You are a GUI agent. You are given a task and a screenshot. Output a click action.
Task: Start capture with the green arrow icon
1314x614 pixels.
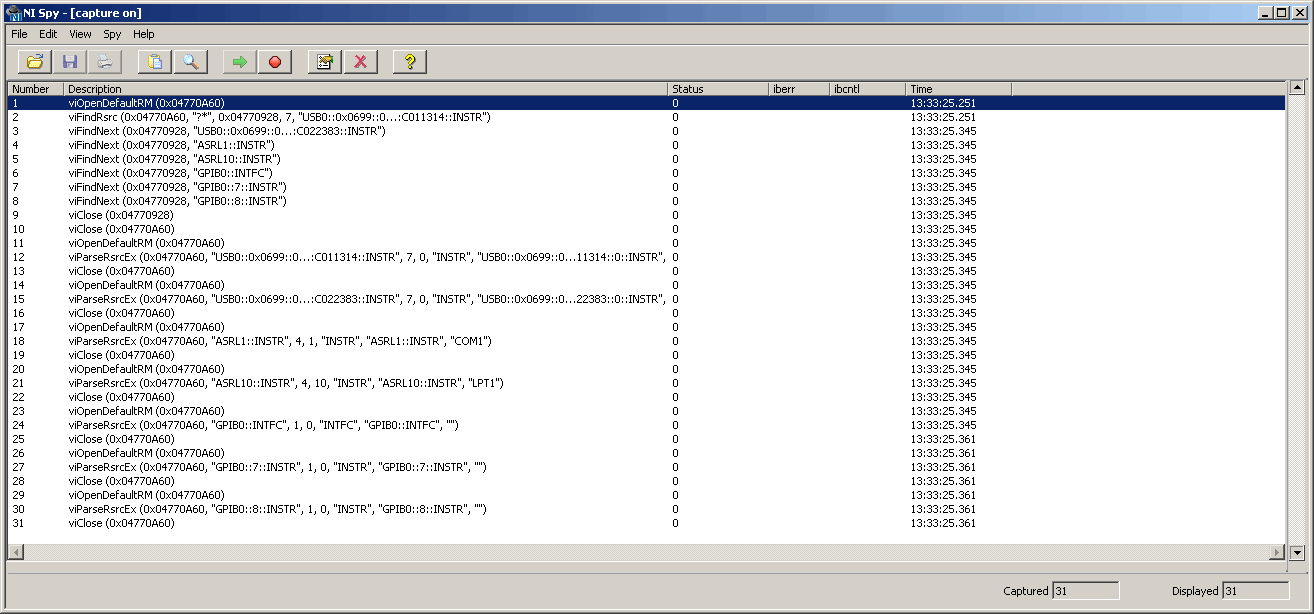(x=240, y=62)
